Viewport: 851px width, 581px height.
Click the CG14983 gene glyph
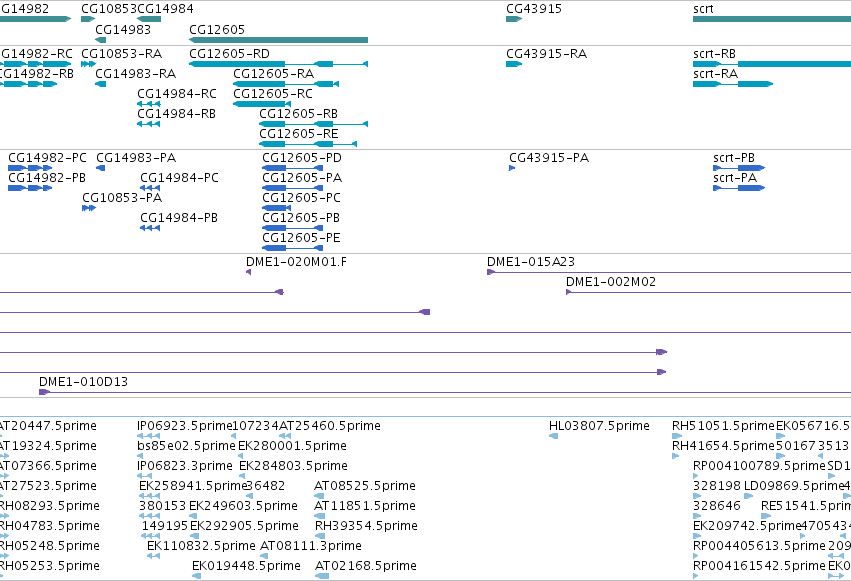(100, 40)
